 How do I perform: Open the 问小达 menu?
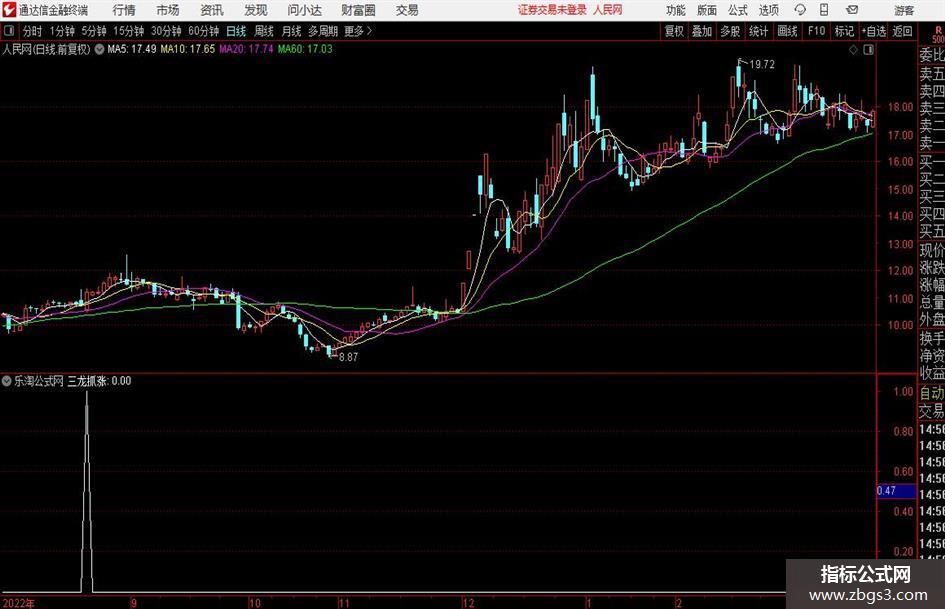click(304, 10)
